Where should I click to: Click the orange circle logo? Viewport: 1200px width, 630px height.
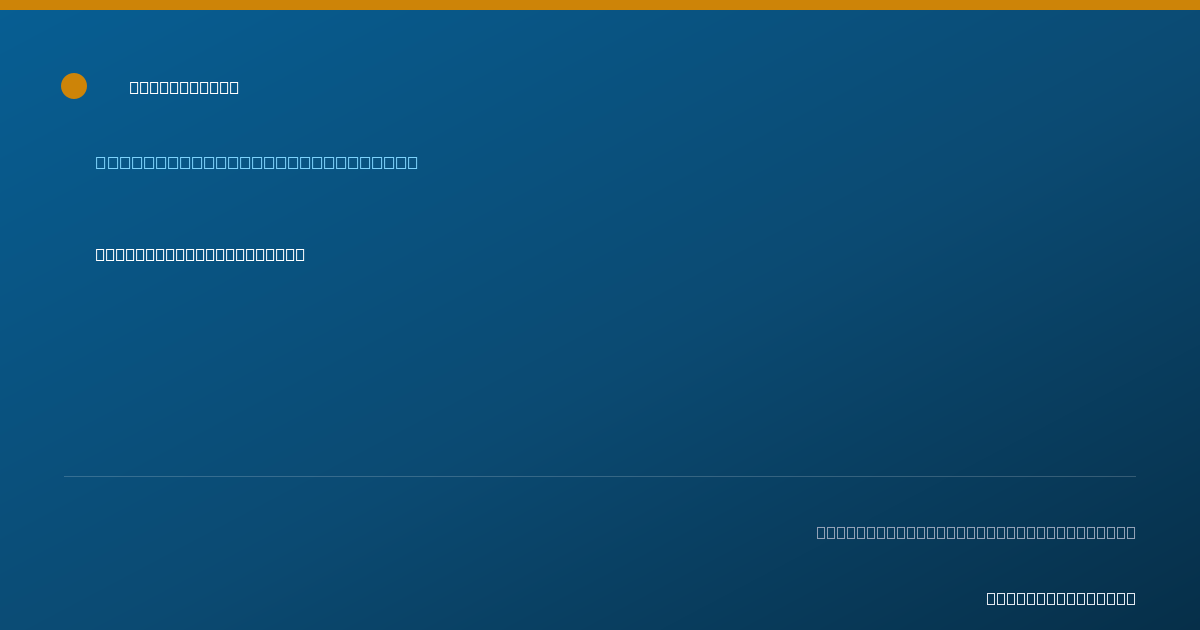coord(74,86)
